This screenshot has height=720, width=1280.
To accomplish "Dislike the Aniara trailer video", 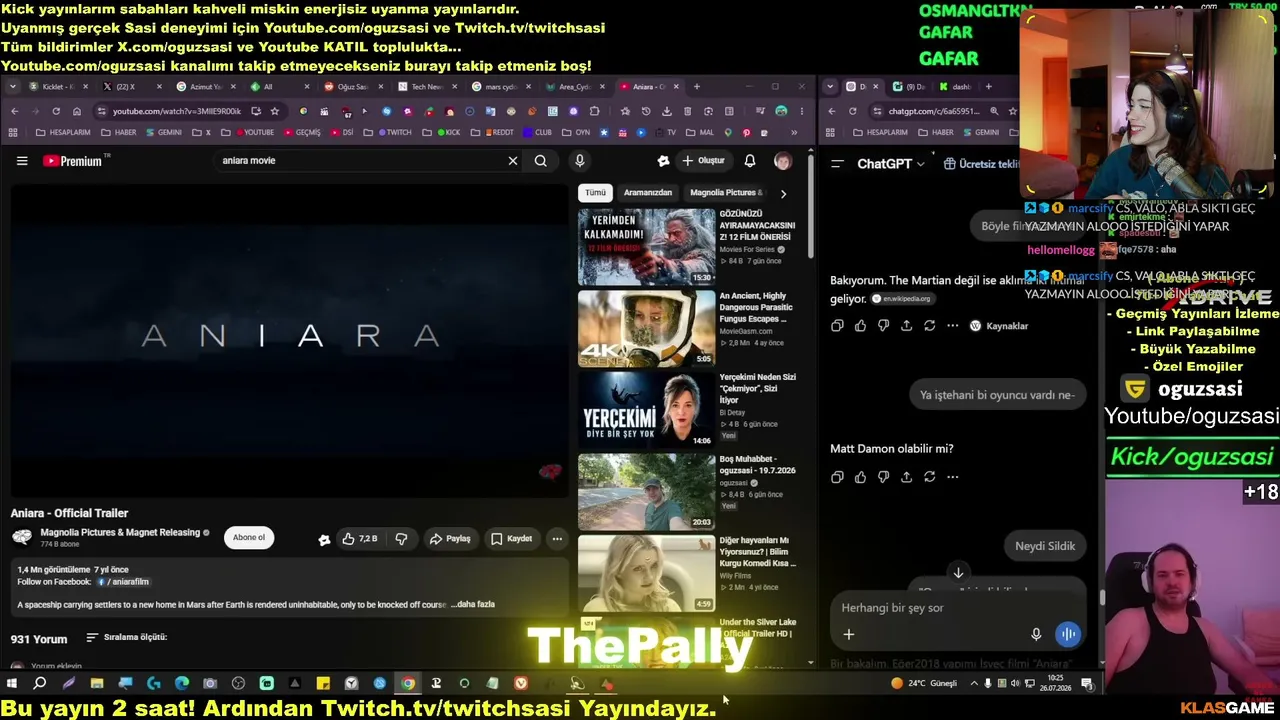I will 401,539.
